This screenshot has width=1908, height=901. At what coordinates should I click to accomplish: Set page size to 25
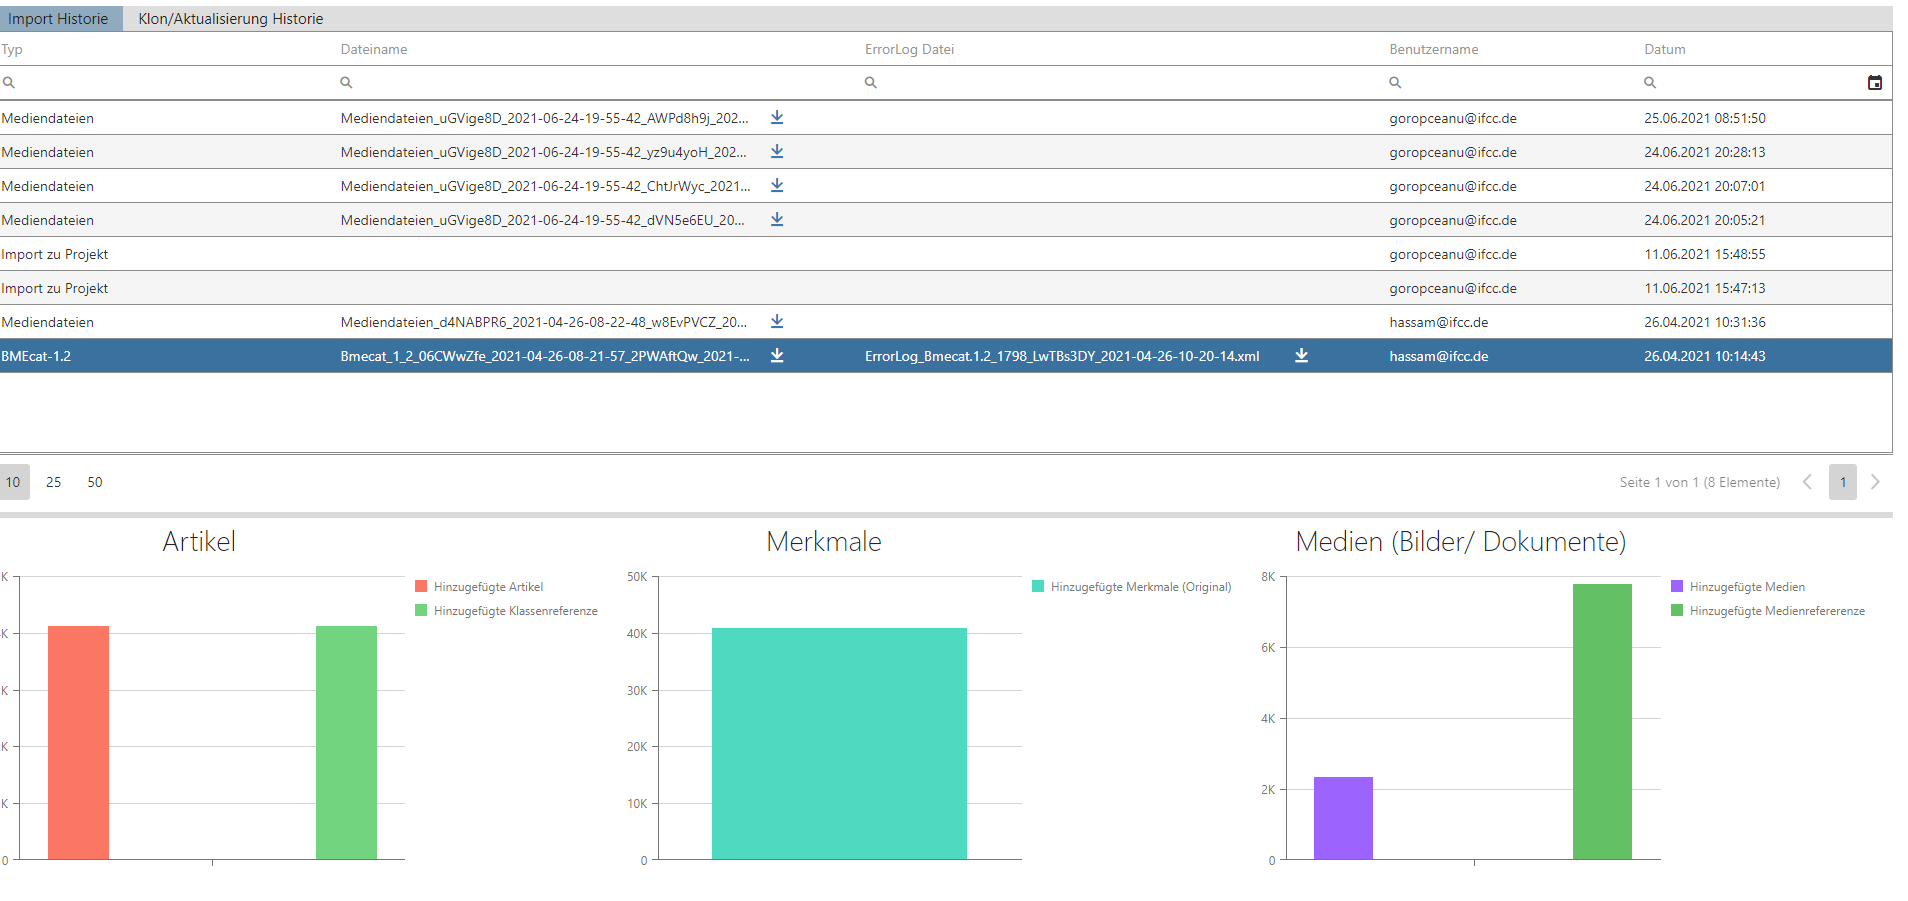point(54,482)
